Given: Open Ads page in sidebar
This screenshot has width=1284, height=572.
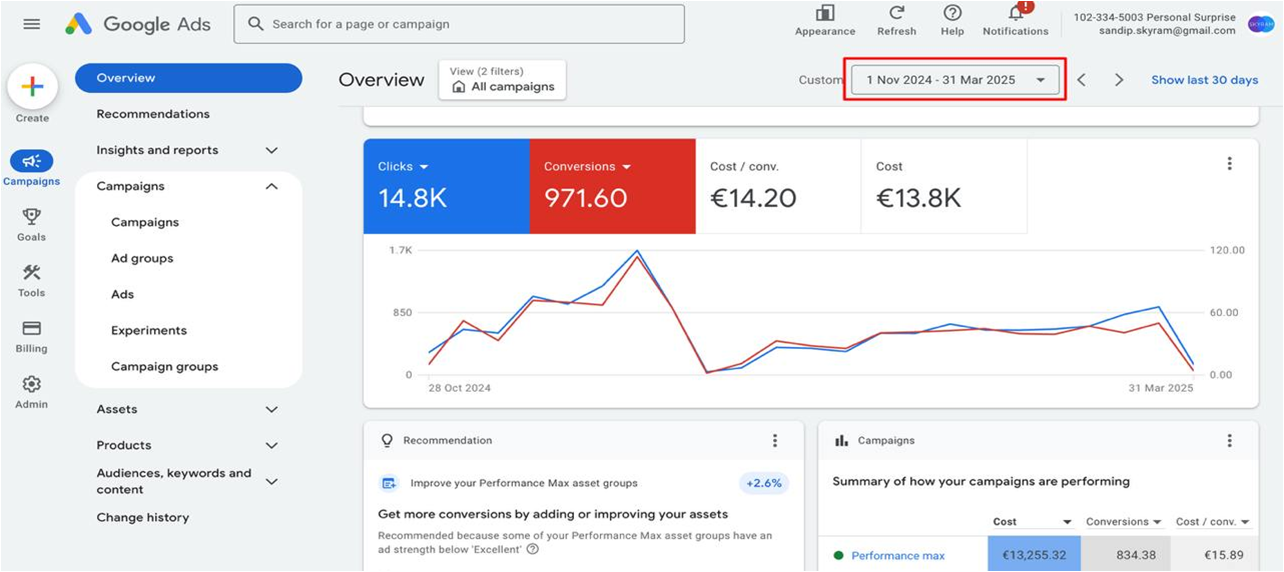Looking at the screenshot, I should [122, 294].
